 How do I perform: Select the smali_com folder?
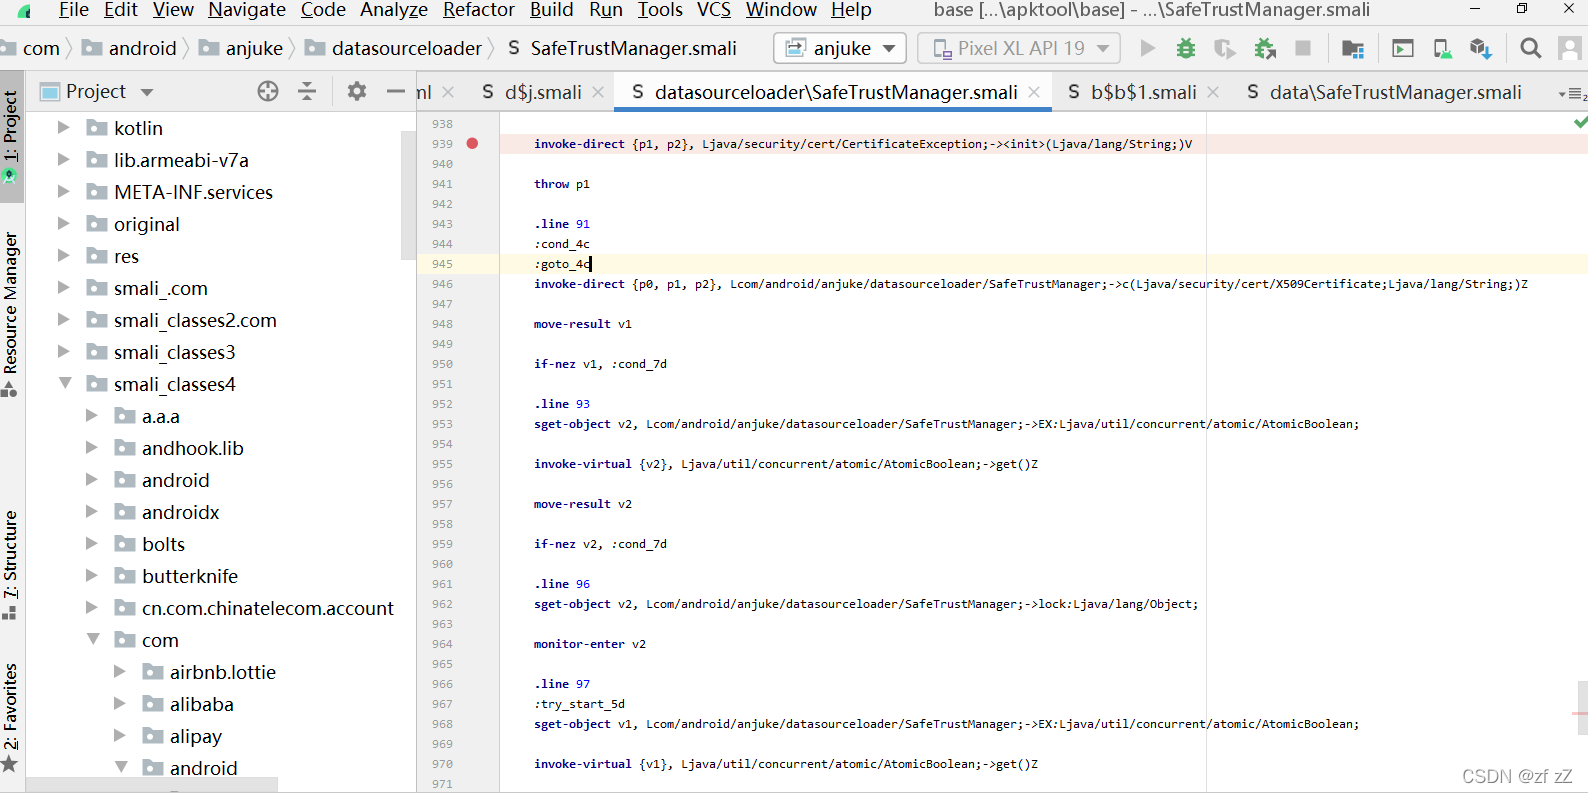pyautogui.click(x=160, y=288)
